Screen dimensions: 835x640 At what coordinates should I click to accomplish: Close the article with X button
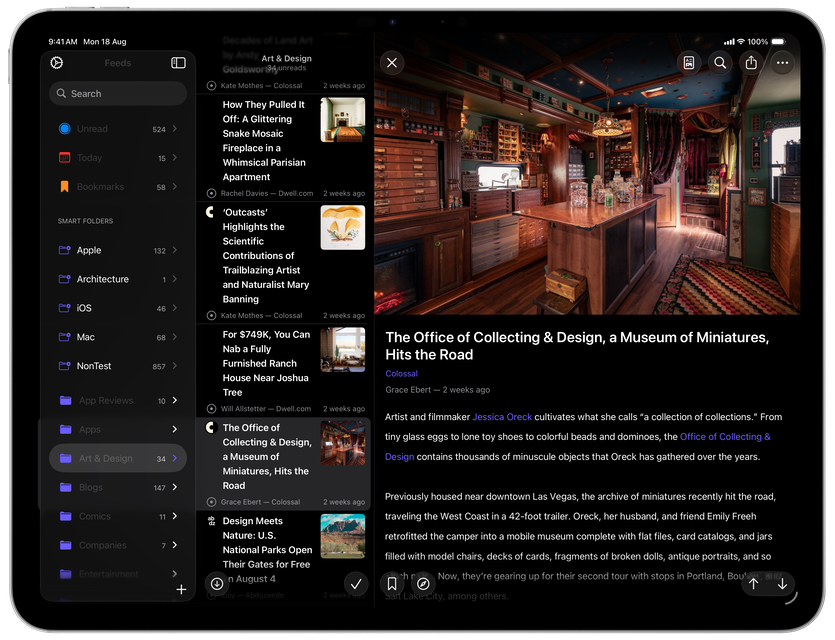[392, 63]
